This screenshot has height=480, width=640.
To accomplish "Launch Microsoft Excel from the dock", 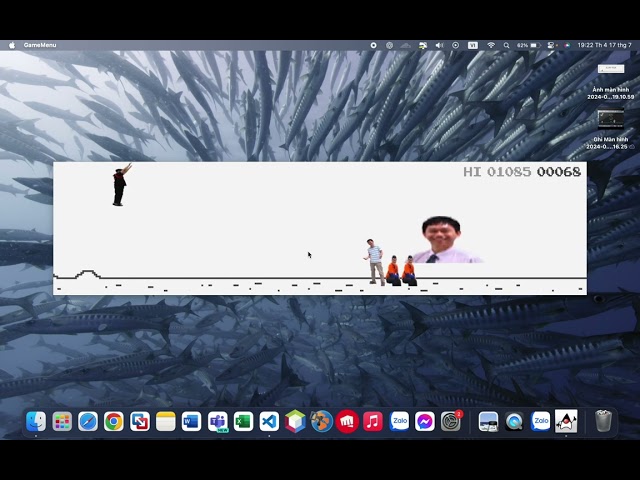I will 243,422.
